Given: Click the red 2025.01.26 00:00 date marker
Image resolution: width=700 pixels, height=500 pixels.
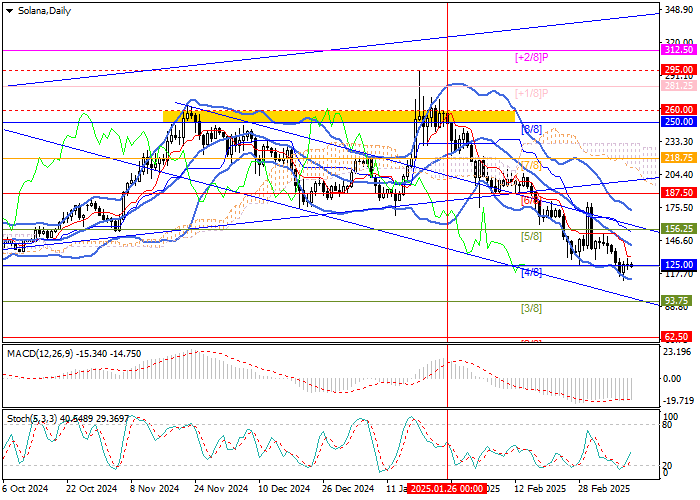Looking at the screenshot, I should 447,489.
